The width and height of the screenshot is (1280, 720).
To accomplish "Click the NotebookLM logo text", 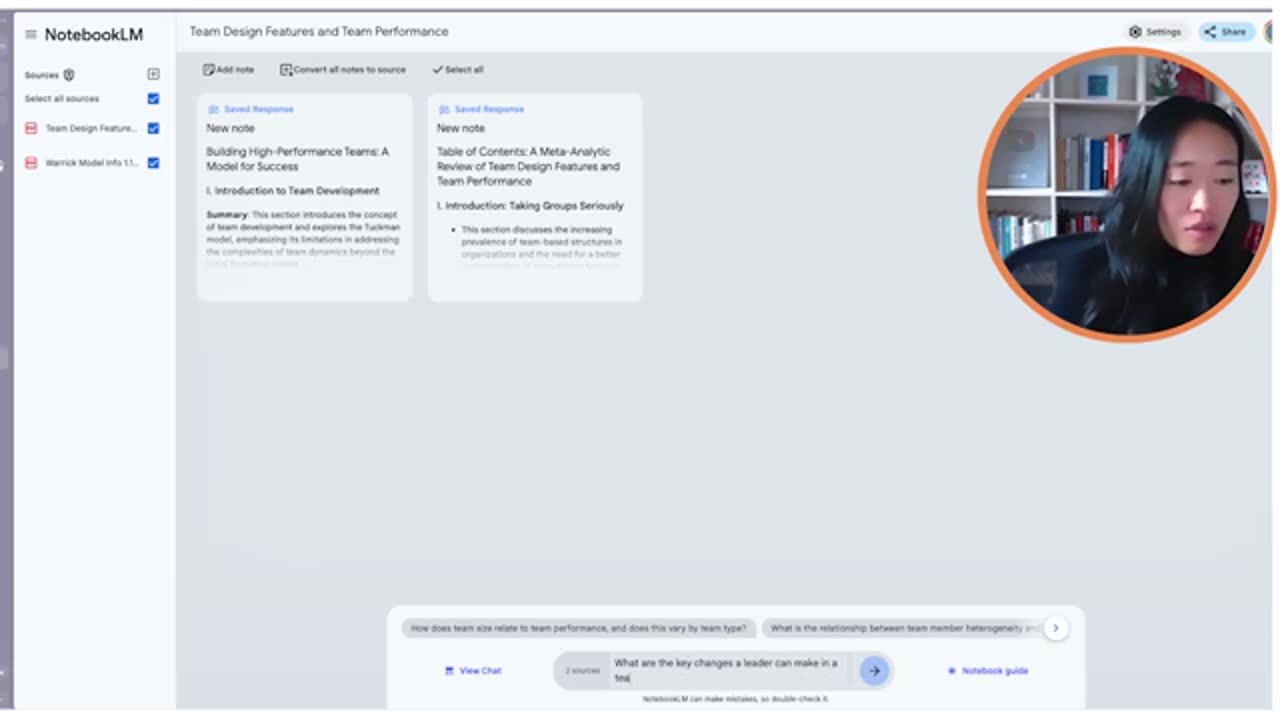I will tap(94, 34).
